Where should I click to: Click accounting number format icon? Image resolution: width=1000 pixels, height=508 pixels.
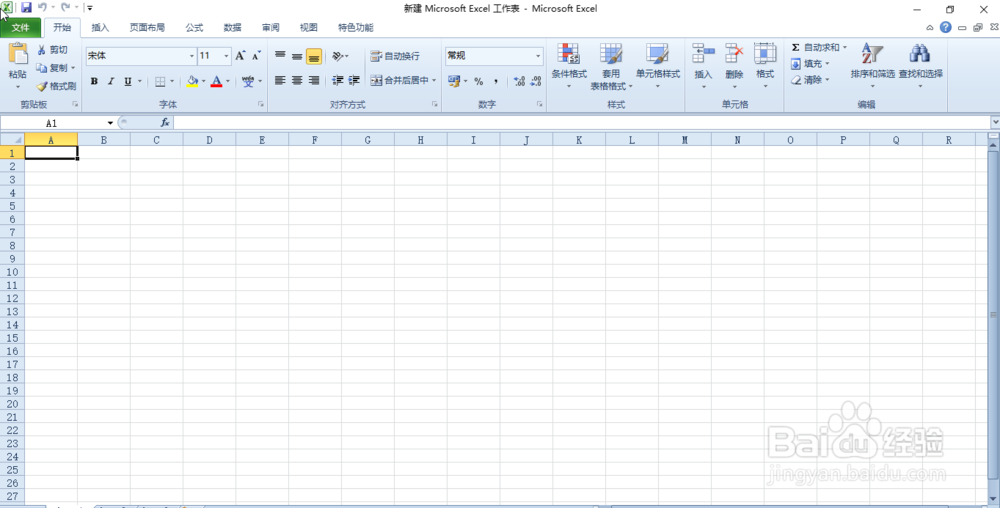tap(454, 81)
